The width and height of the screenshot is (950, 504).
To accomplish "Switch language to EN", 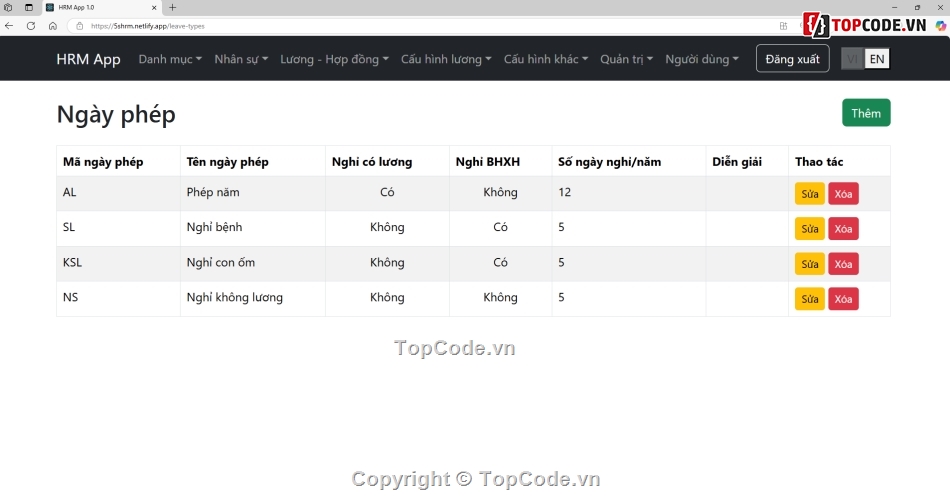I will [x=877, y=59].
